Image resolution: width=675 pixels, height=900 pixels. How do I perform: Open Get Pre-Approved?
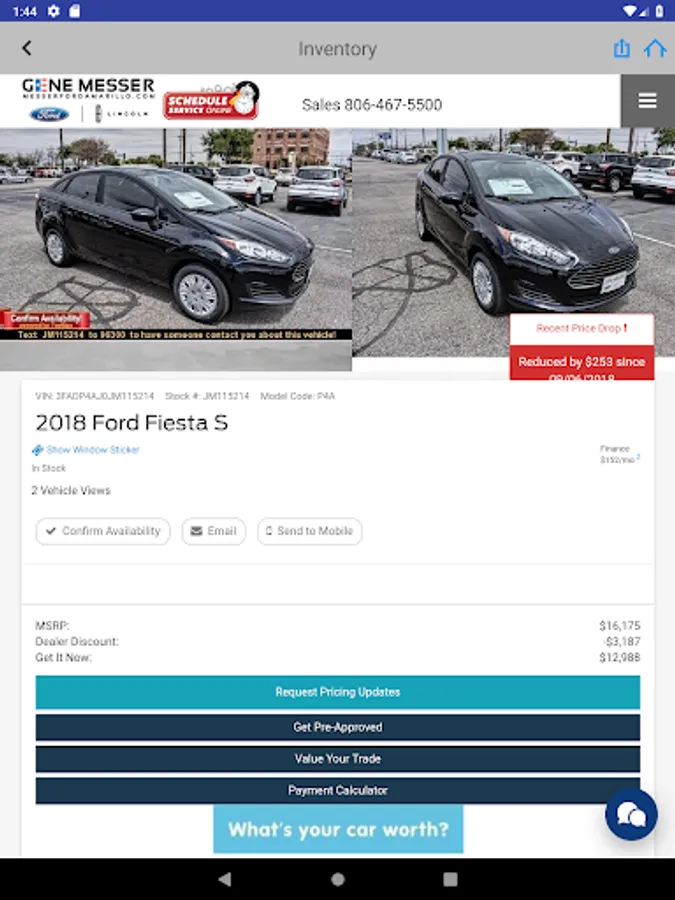(x=338, y=727)
